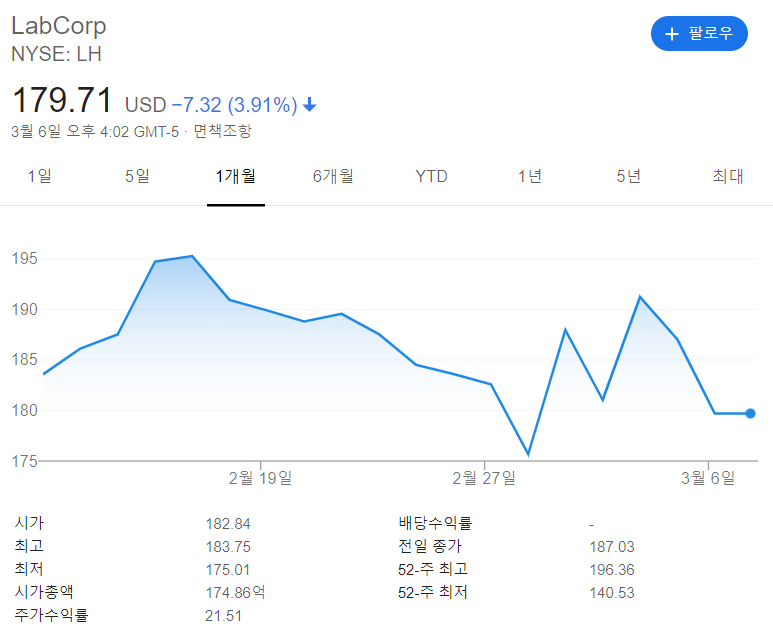Click the 175 y-axis label
The height and width of the screenshot is (632, 773).
point(25,461)
